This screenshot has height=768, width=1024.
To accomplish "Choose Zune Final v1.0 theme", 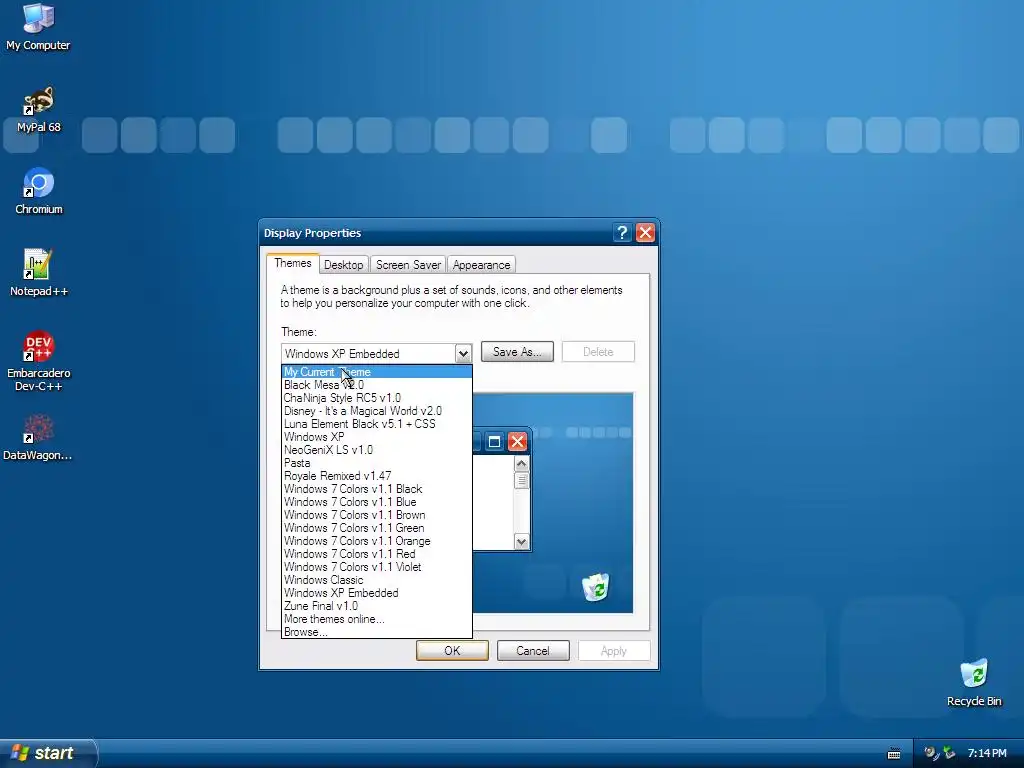I will (377, 606).
